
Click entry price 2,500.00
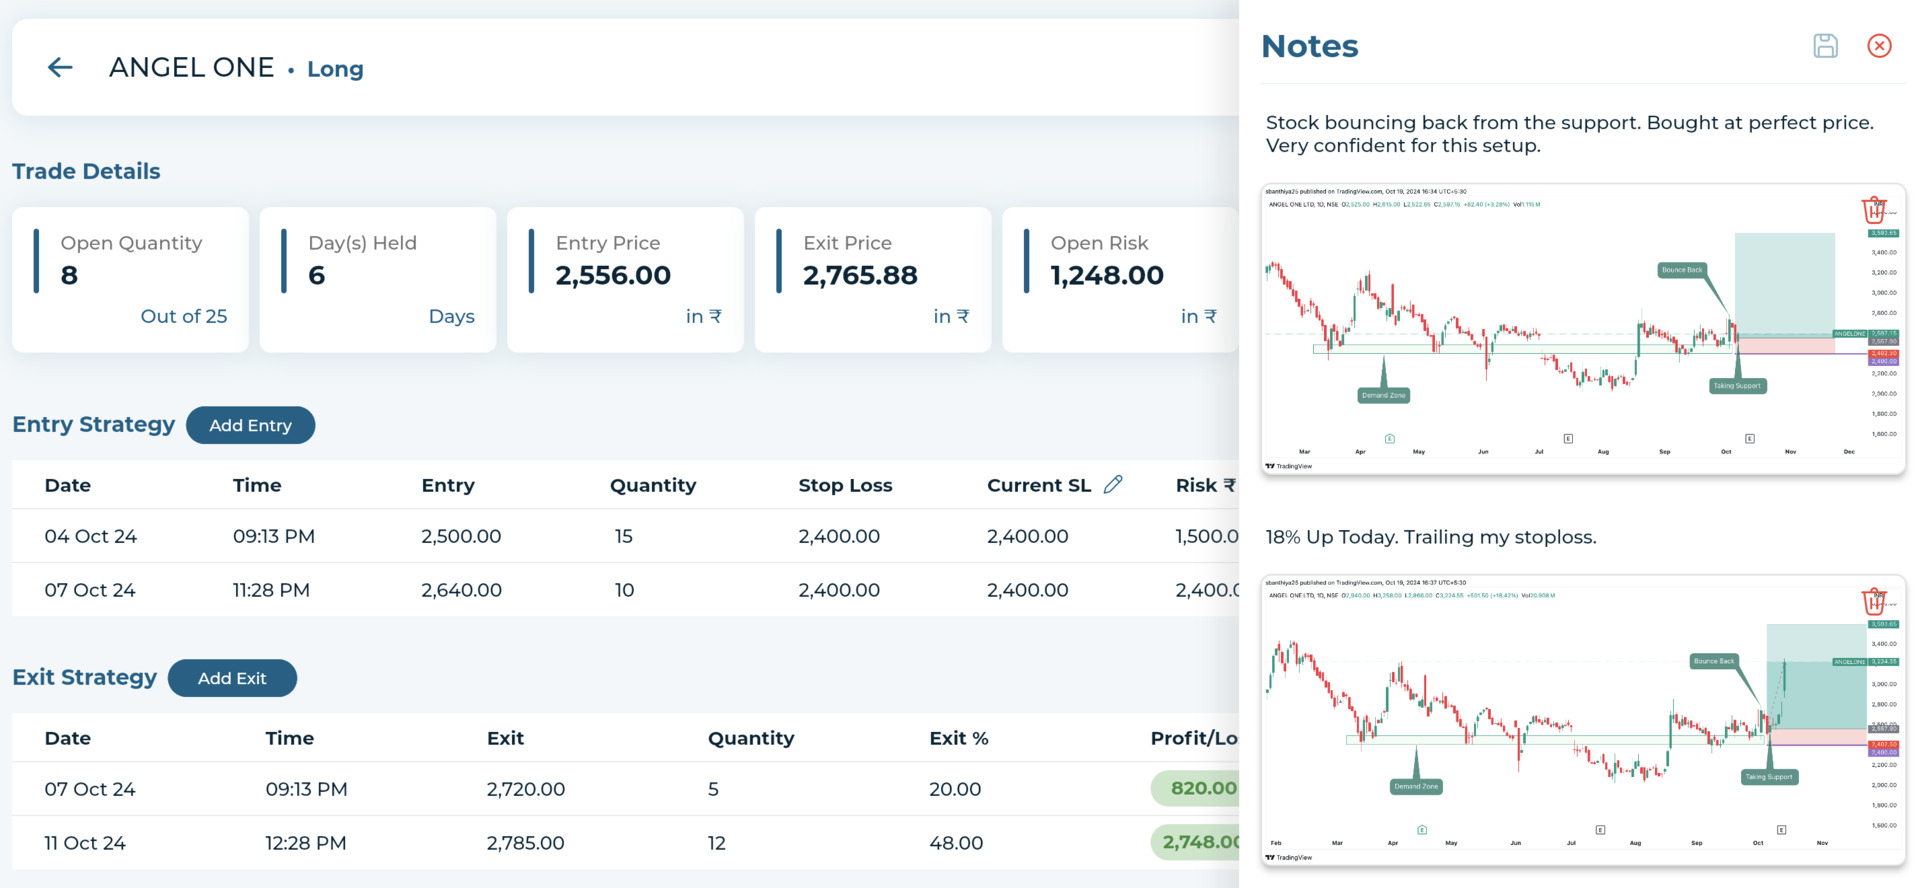tap(461, 536)
